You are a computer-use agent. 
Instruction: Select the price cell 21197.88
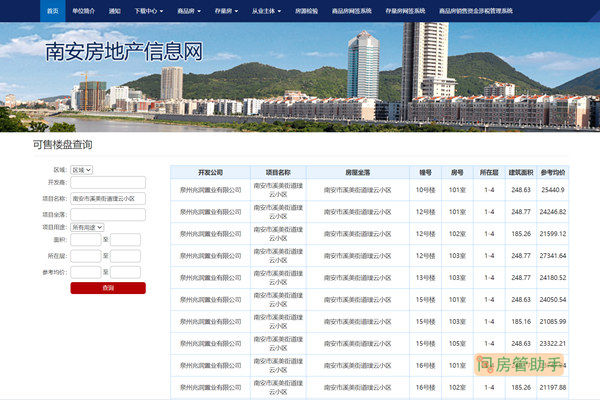[553, 387]
